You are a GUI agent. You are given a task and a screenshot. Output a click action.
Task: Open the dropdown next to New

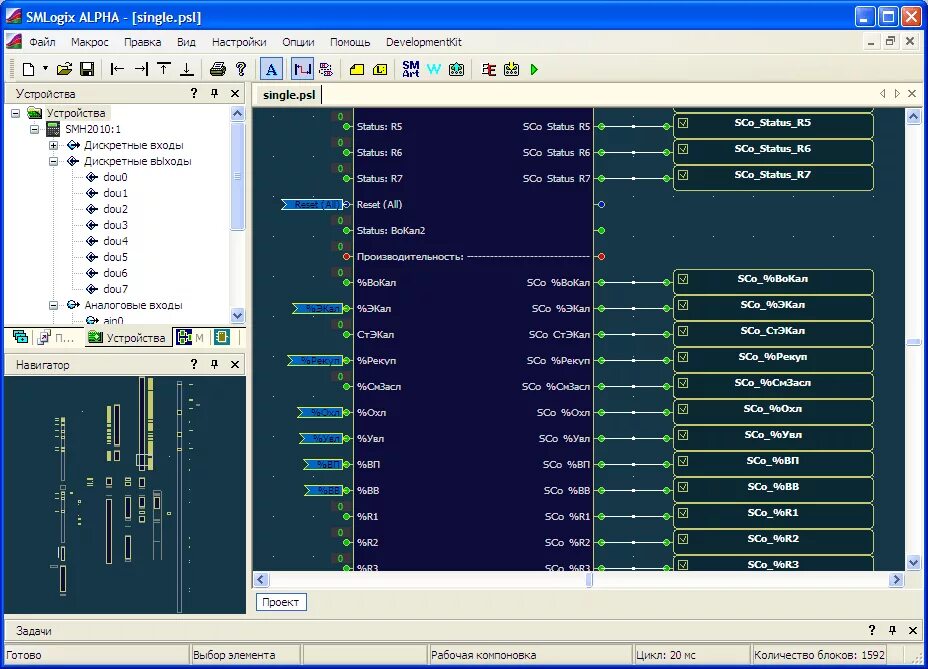point(45,69)
